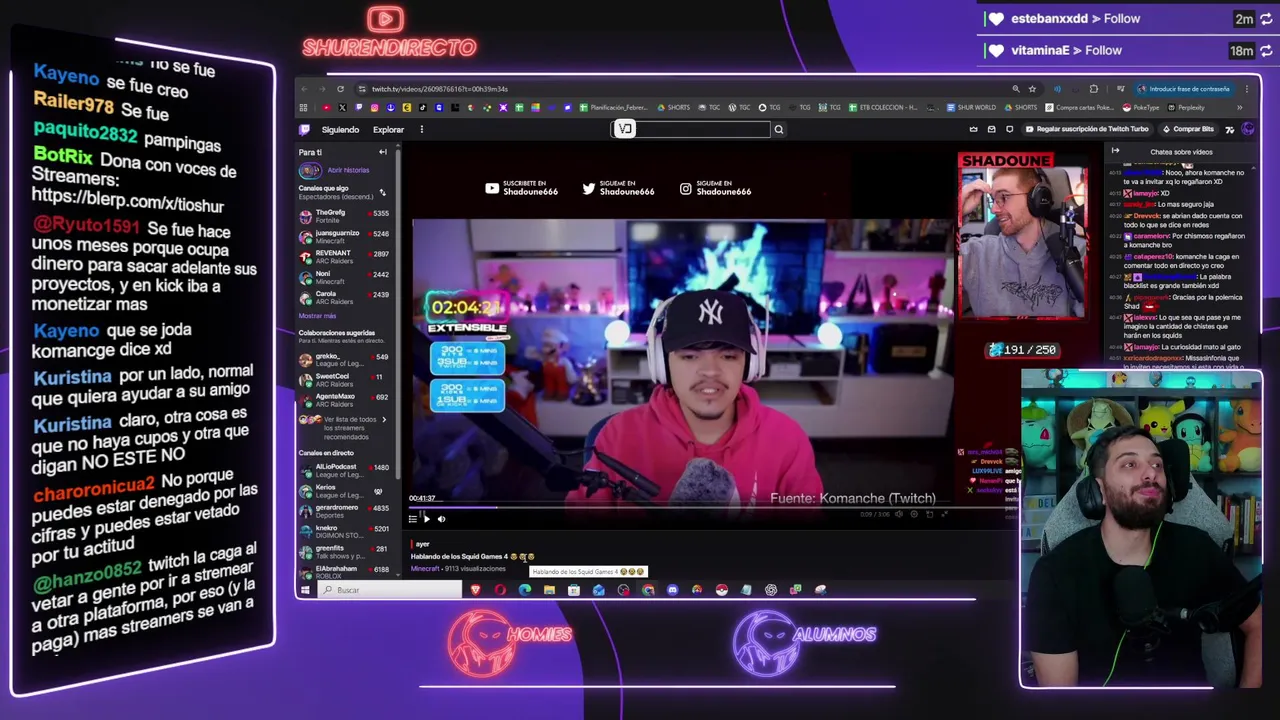Toggle theatre mode in Twitch player
Viewport: 1280px width, 720px height.
tap(930, 514)
